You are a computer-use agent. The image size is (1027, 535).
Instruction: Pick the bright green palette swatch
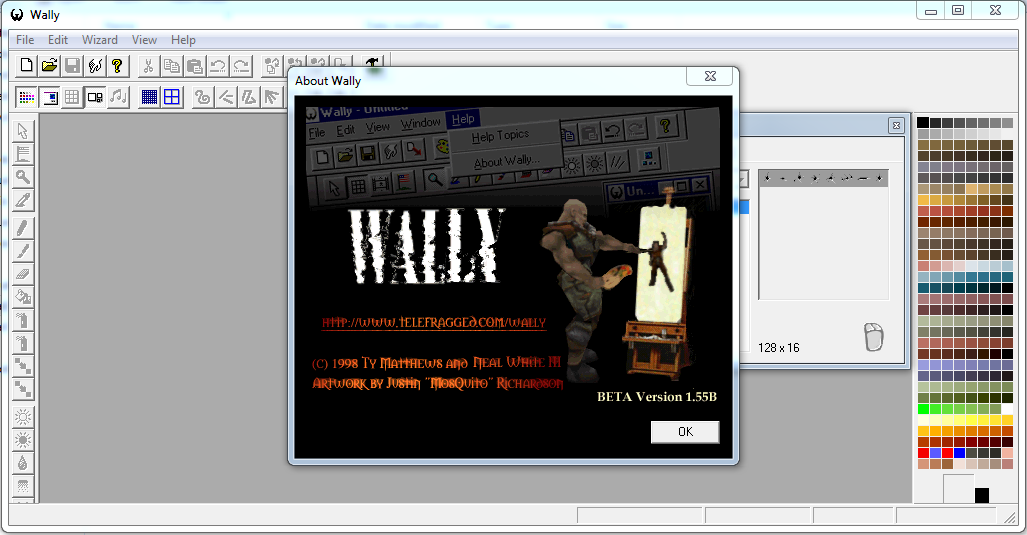coord(923,409)
